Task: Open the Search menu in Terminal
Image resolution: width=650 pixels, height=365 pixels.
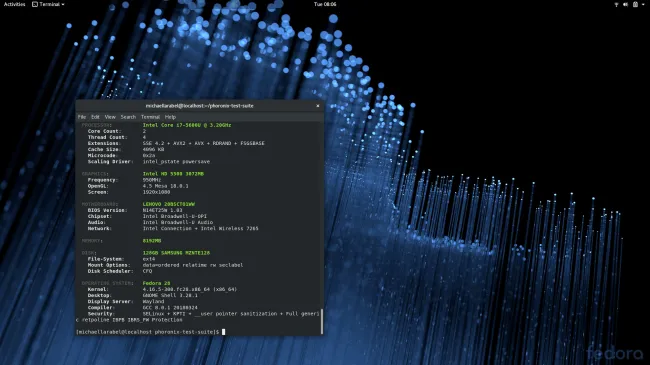Action: click(x=128, y=117)
